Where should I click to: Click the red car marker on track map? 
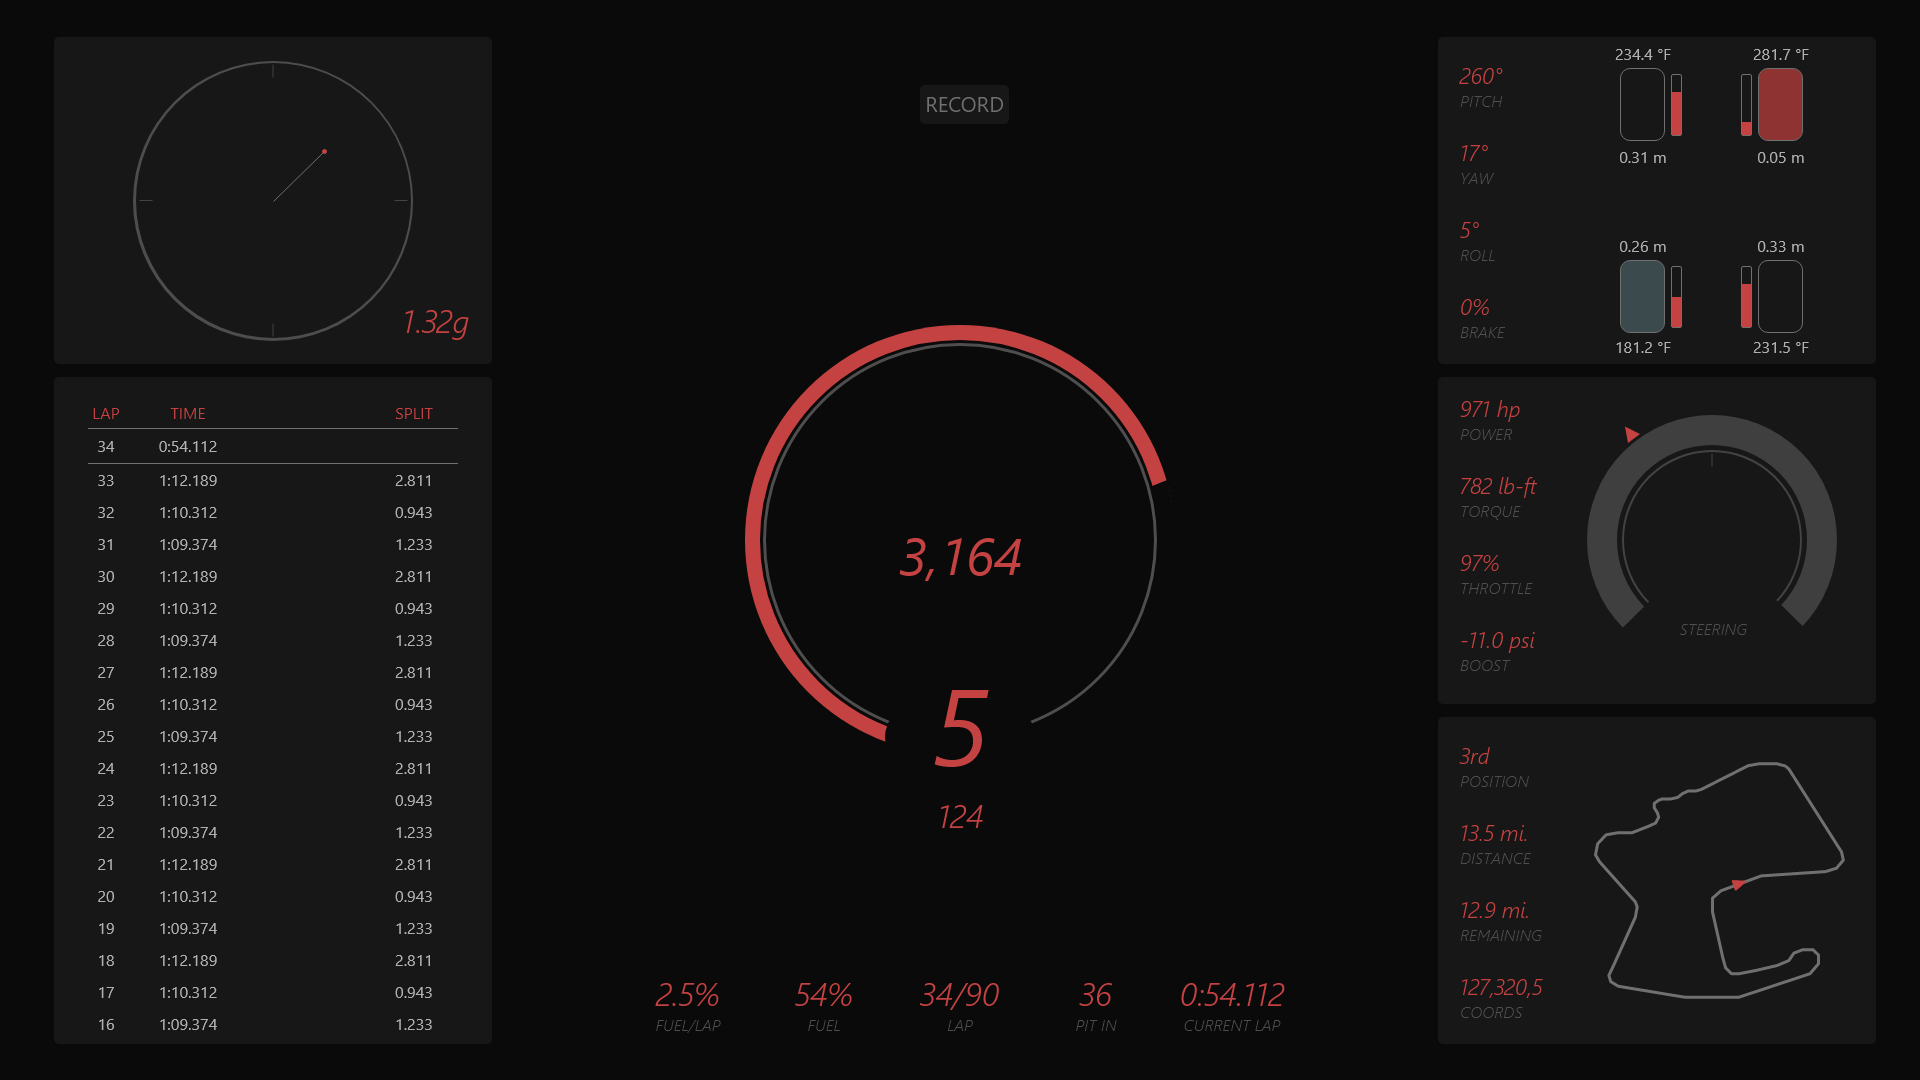point(1739,884)
